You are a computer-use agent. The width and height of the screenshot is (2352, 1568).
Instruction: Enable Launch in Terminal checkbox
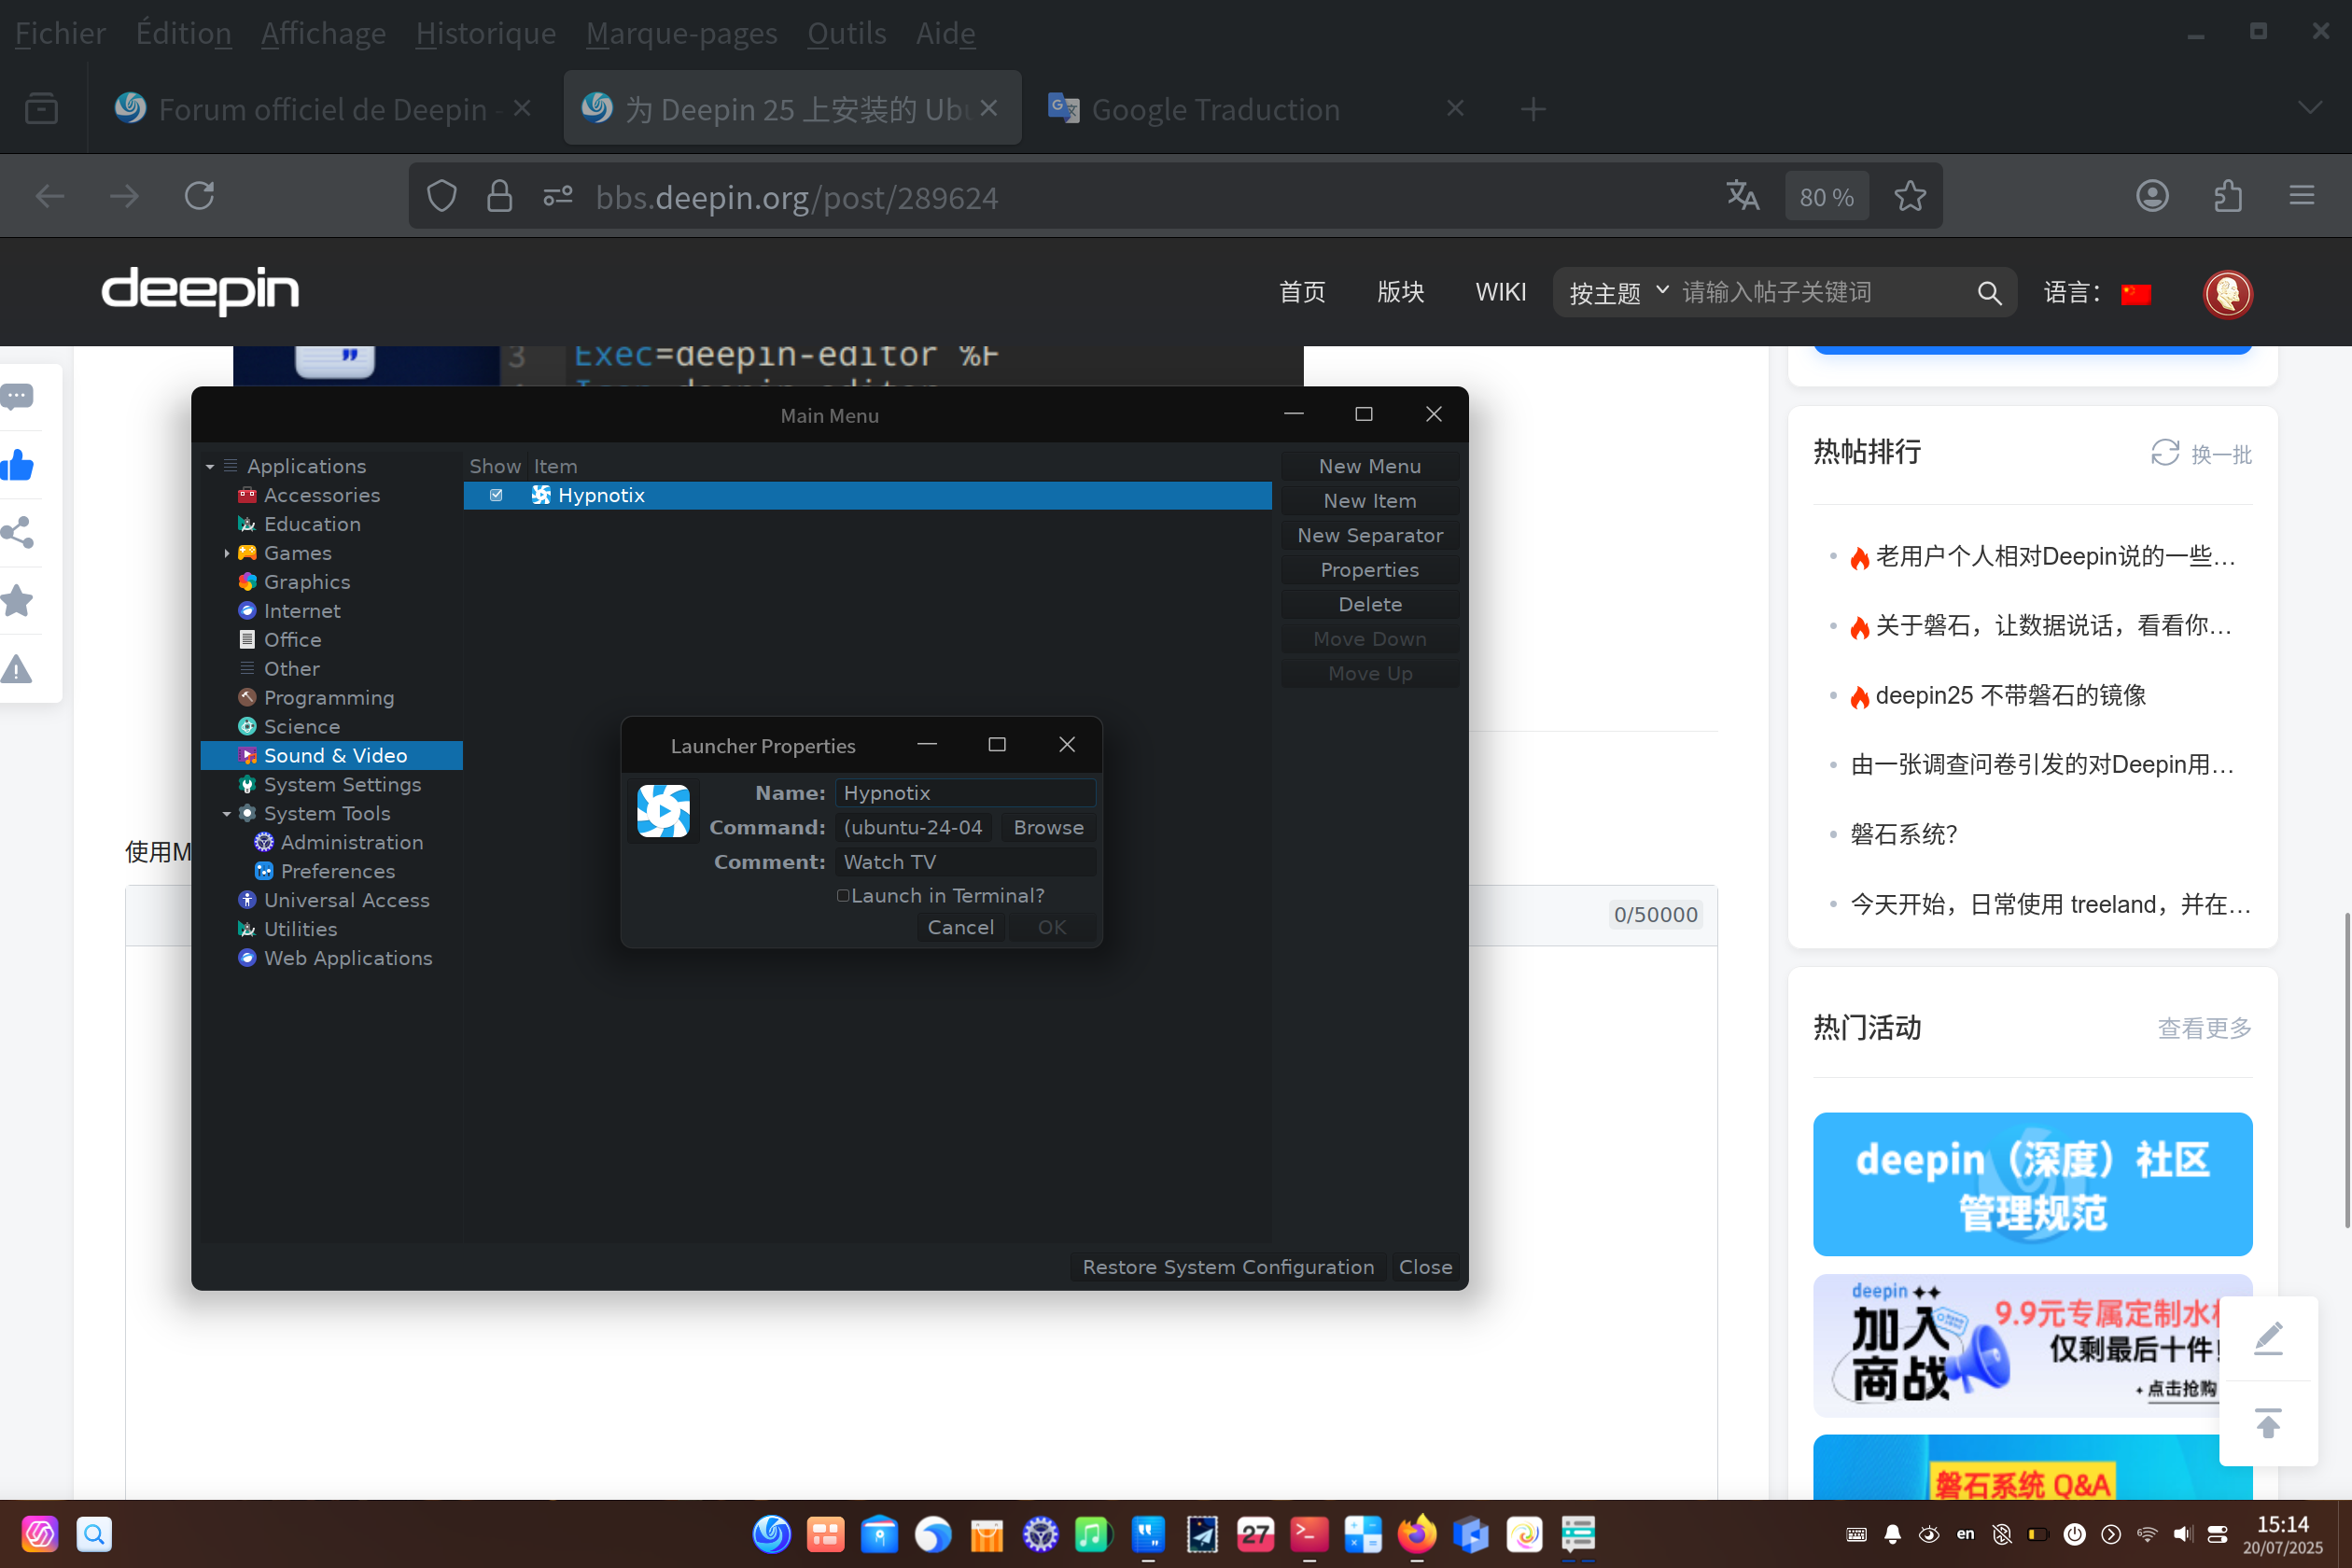[x=843, y=895]
